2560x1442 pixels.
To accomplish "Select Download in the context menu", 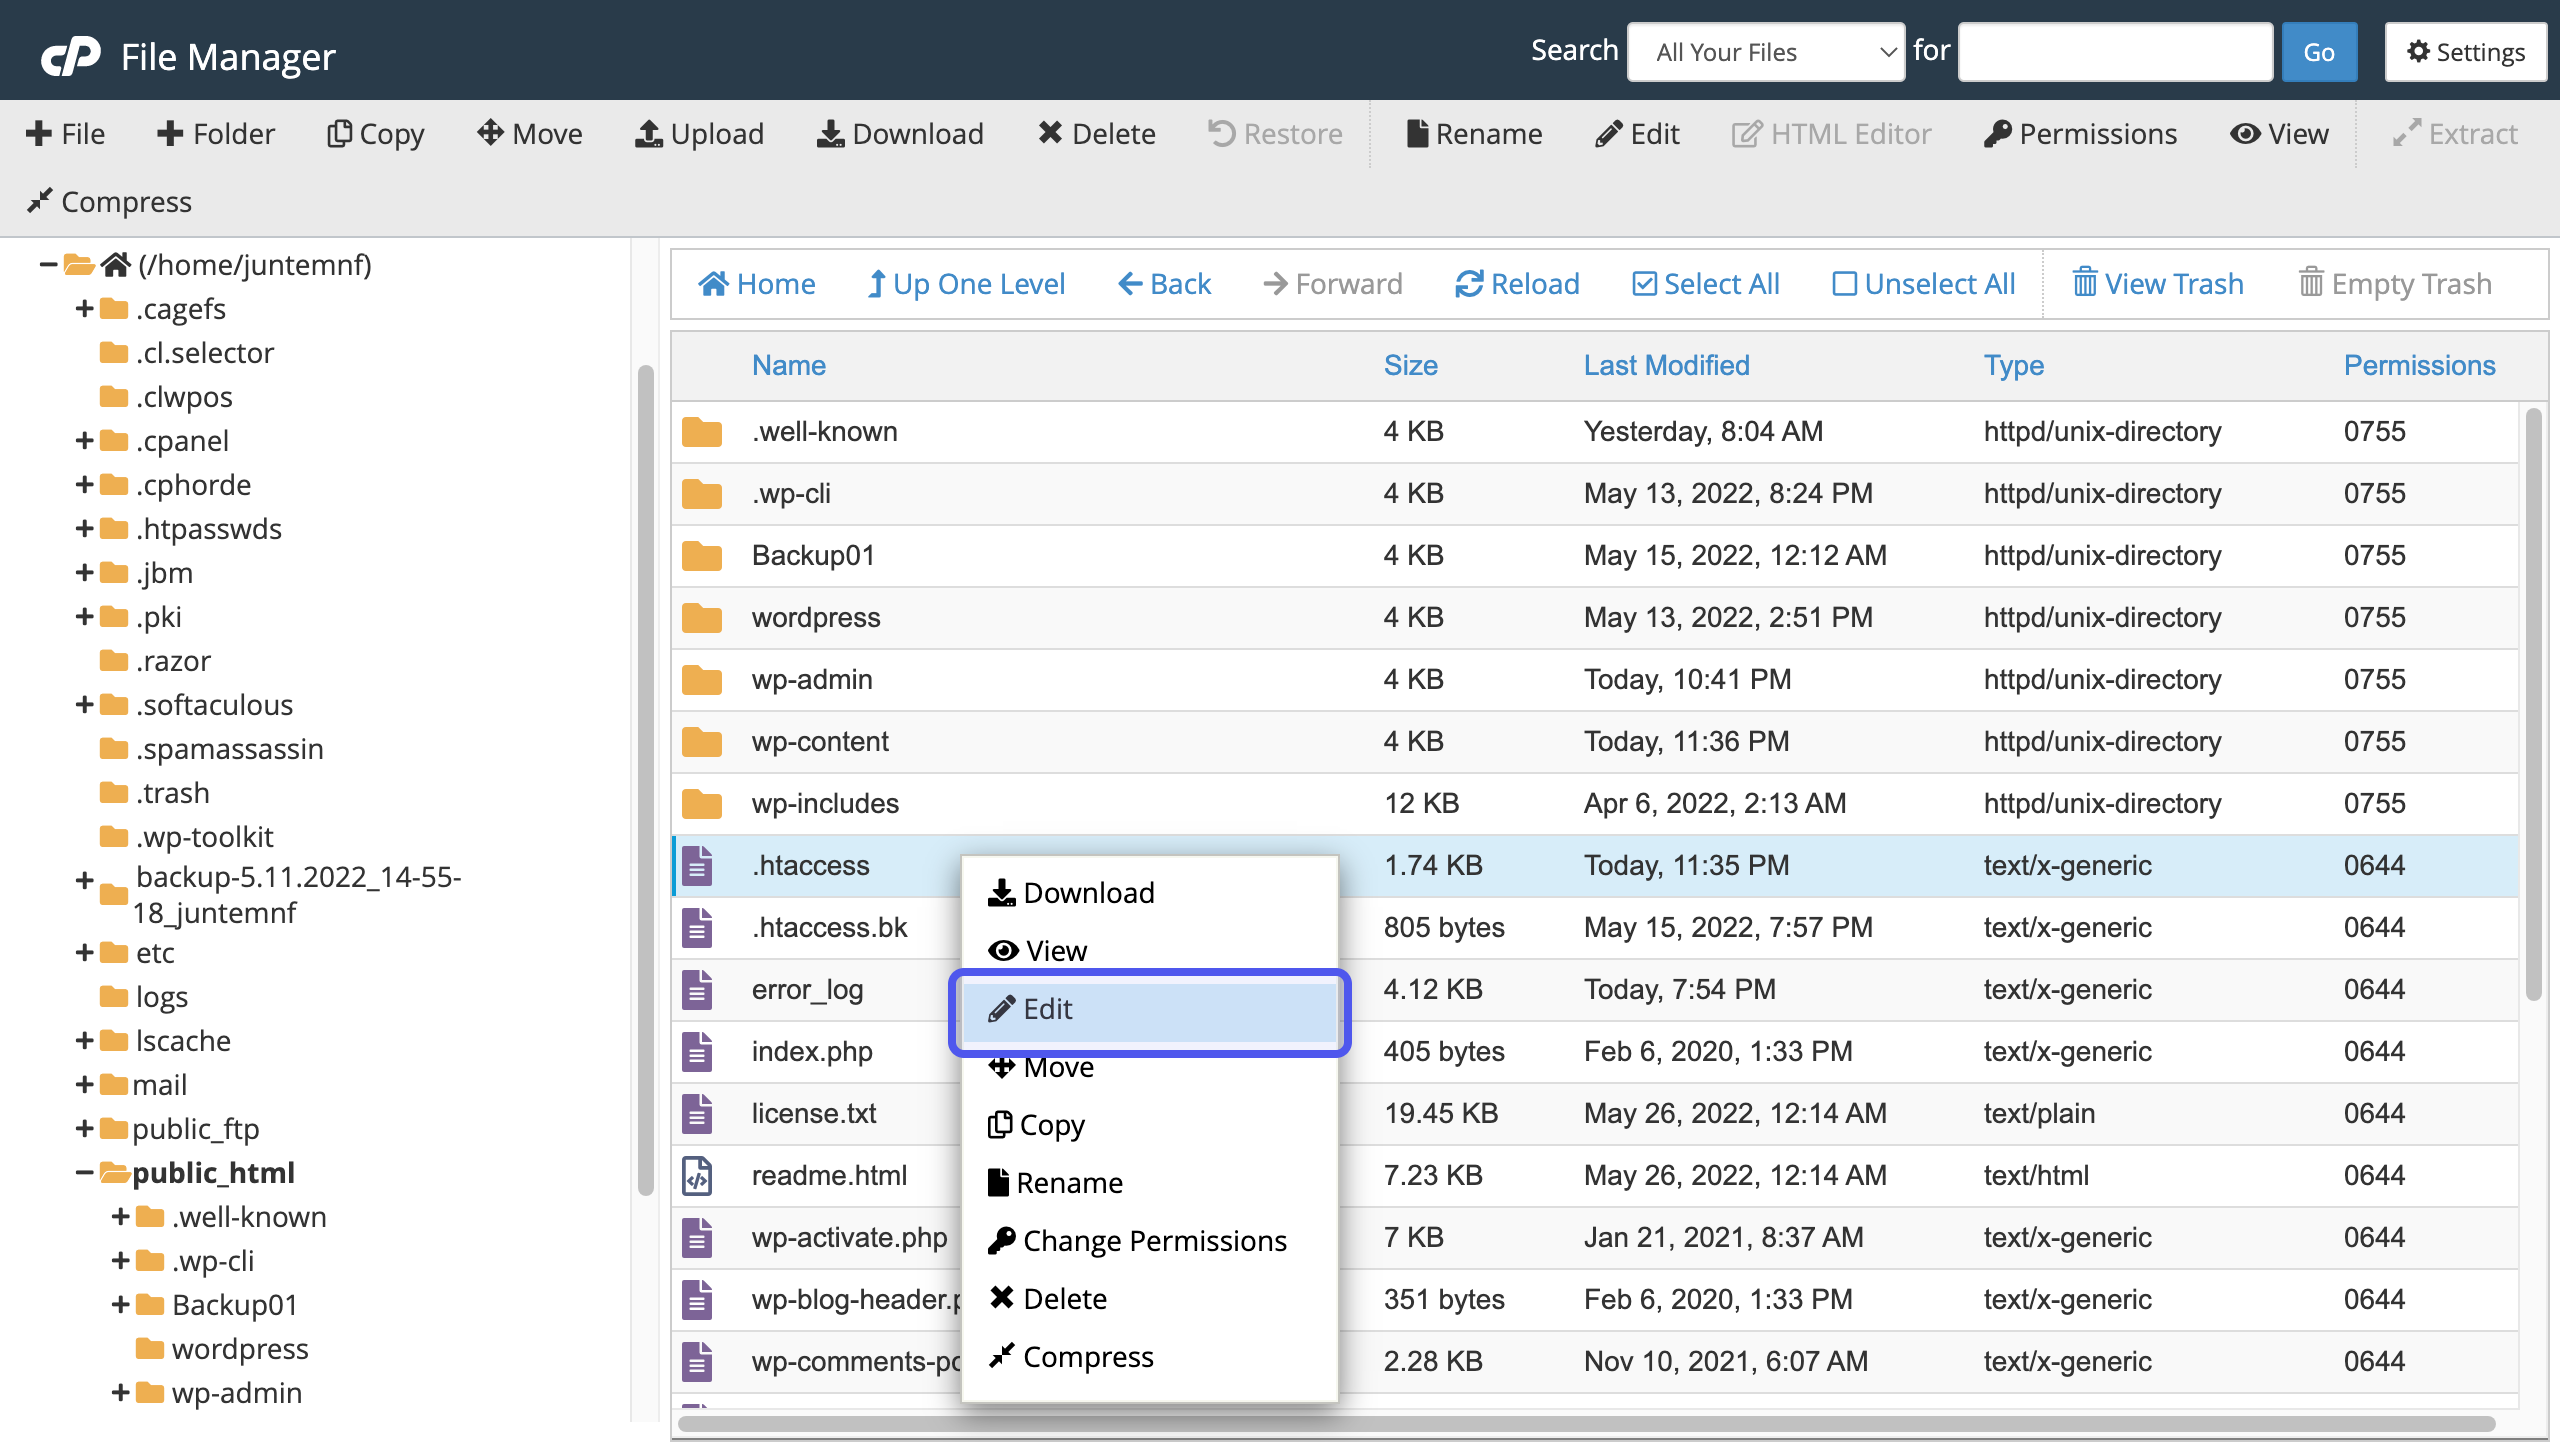I will pos(1150,893).
